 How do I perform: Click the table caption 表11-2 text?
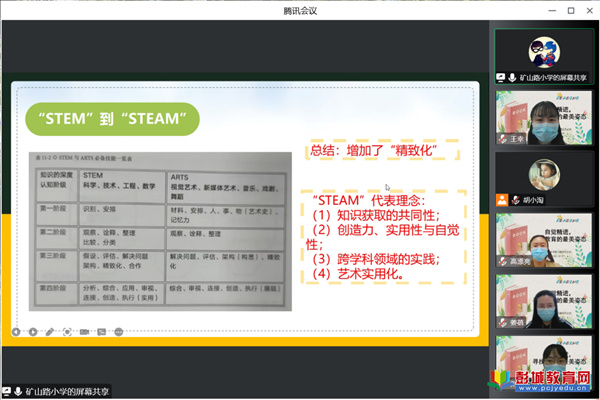coord(84,158)
